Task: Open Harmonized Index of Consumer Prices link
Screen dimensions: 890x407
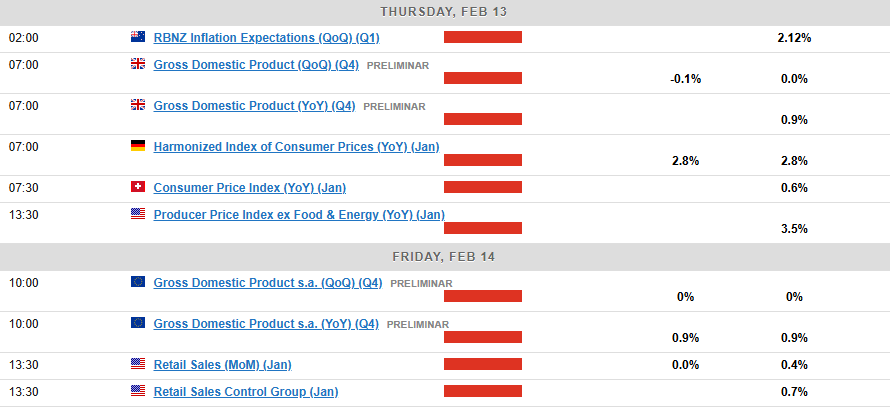Action: point(296,147)
